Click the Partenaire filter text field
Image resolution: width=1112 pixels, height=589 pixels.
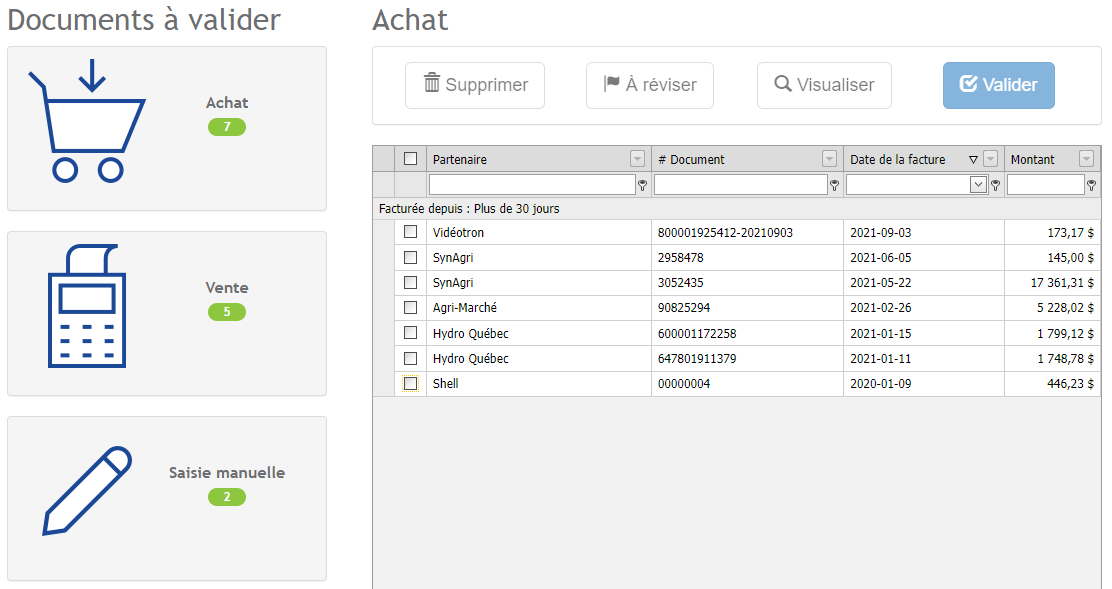(531, 185)
